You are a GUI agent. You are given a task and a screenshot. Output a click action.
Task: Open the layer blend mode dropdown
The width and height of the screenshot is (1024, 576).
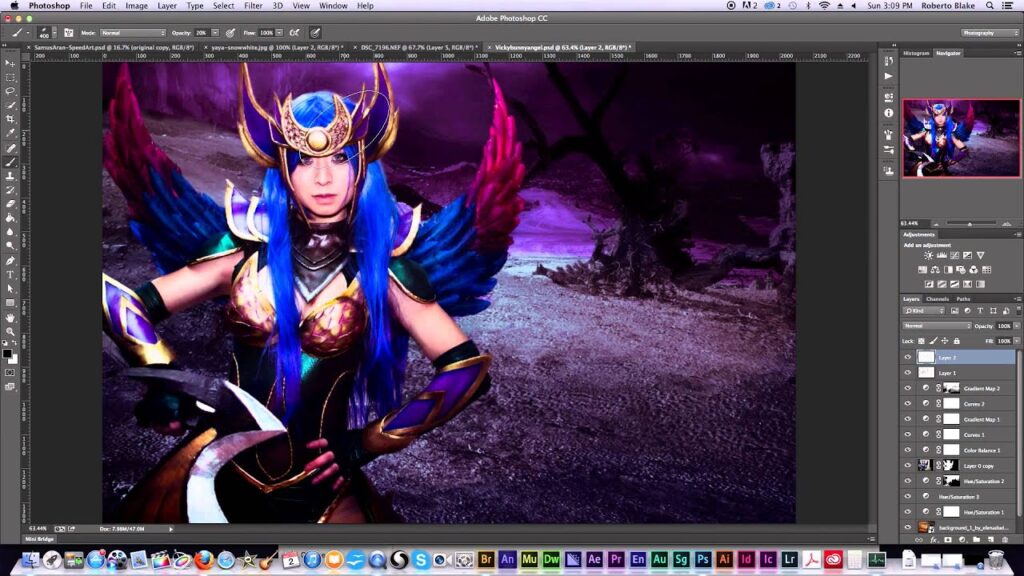pos(936,326)
